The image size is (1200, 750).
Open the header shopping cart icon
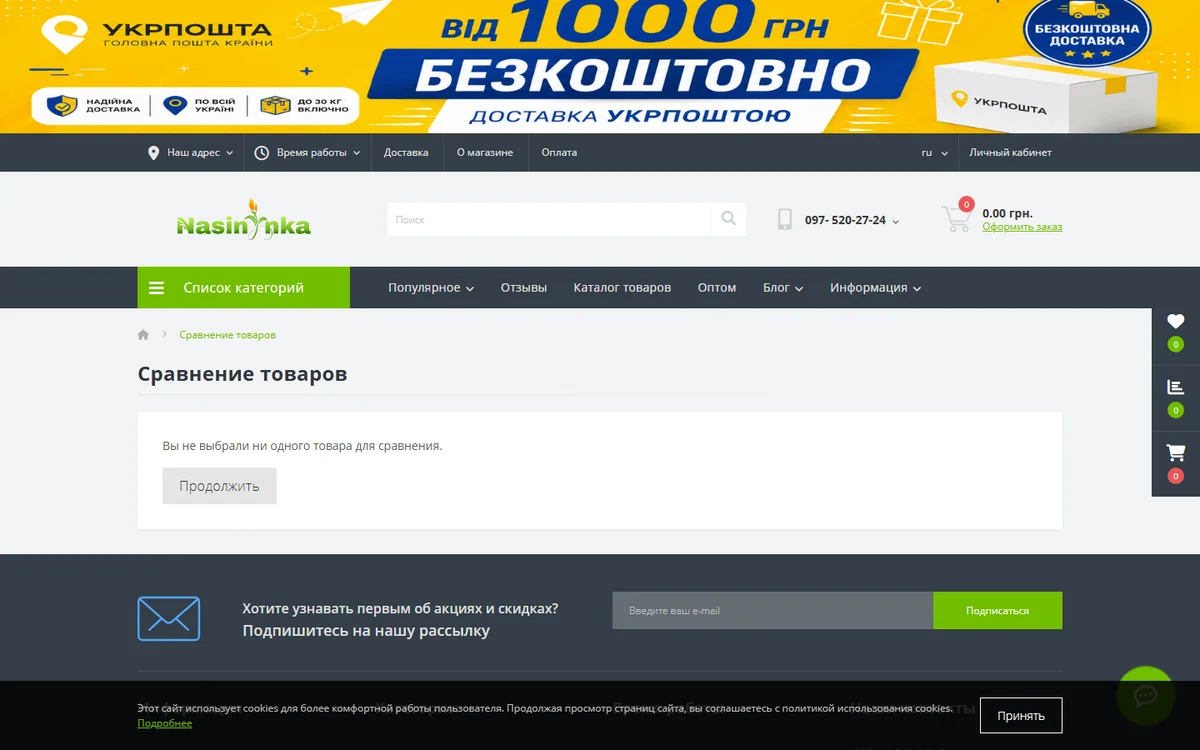point(956,218)
